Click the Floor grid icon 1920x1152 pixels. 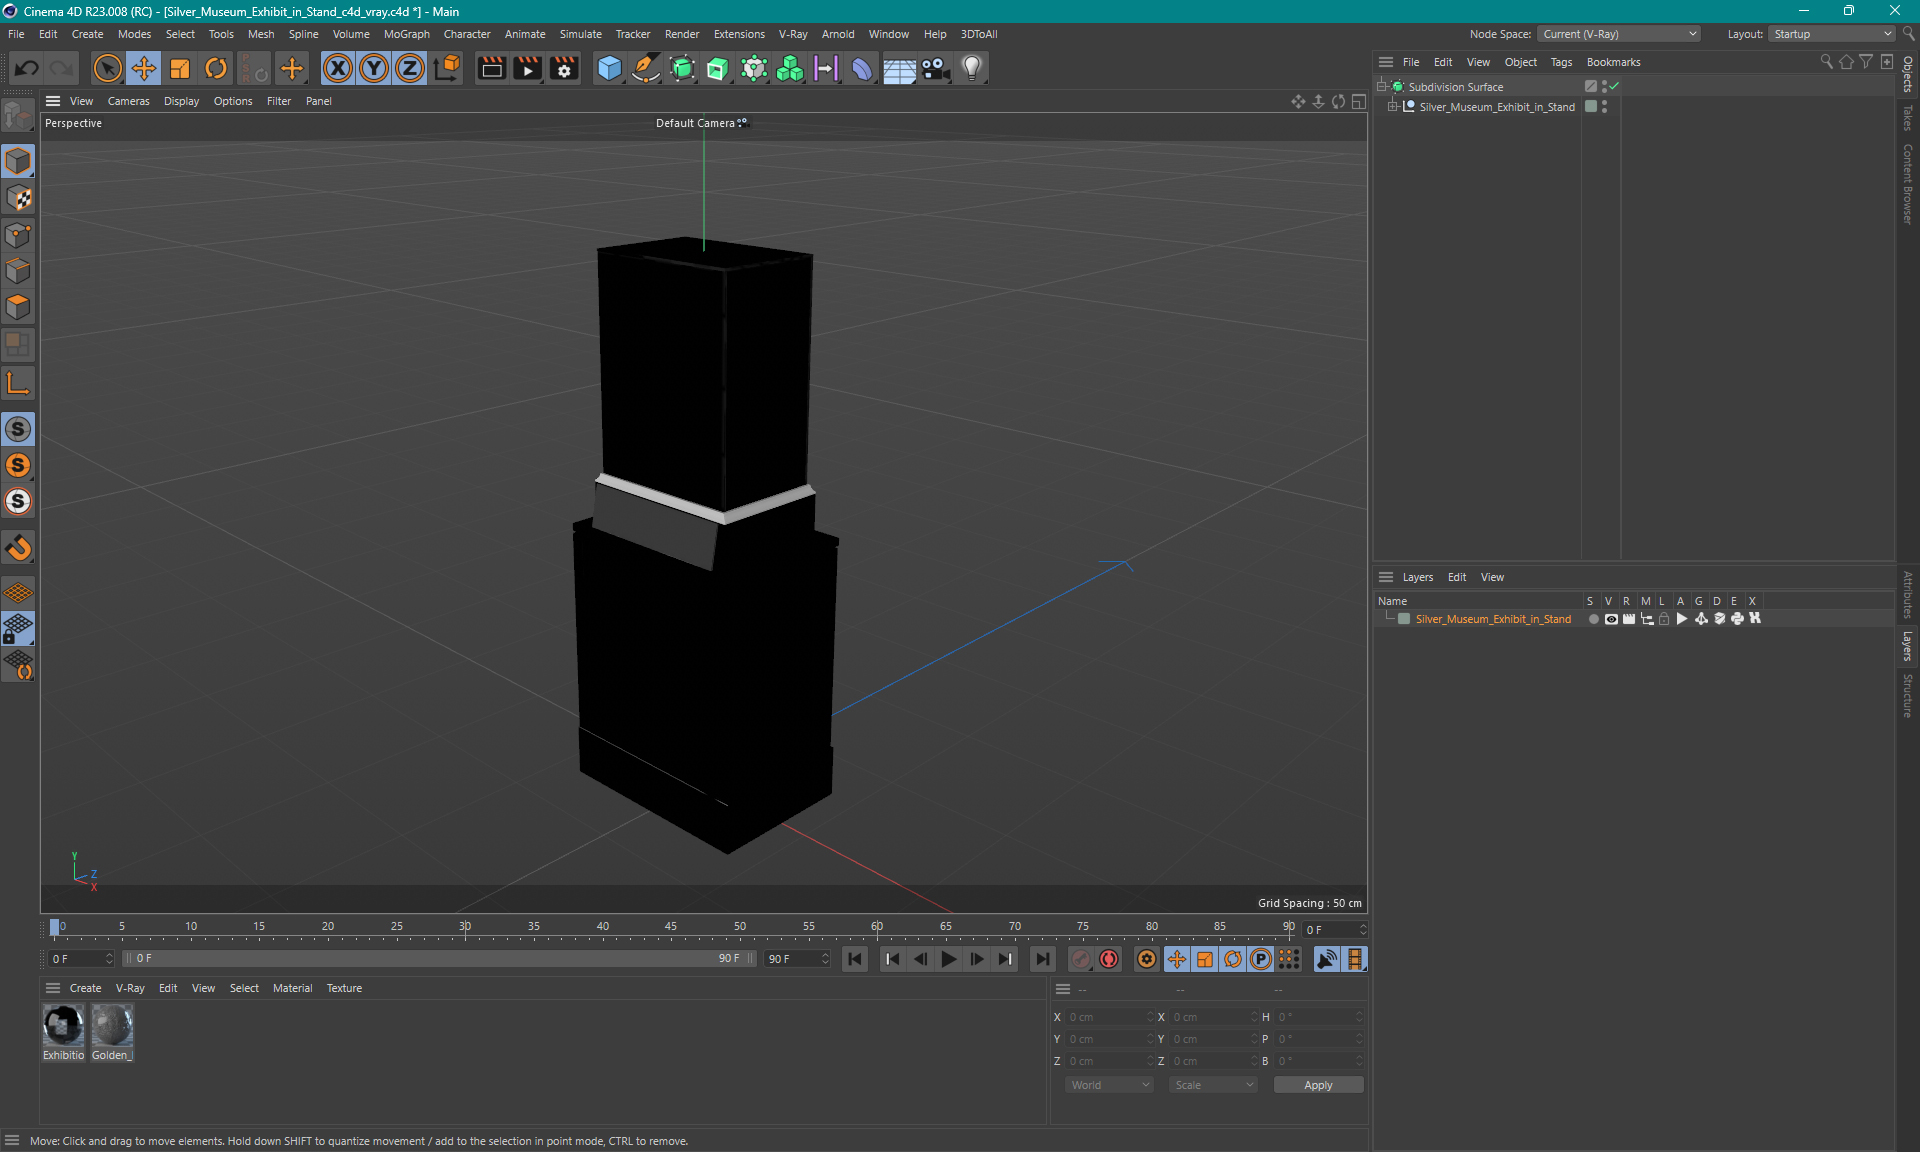(899, 68)
